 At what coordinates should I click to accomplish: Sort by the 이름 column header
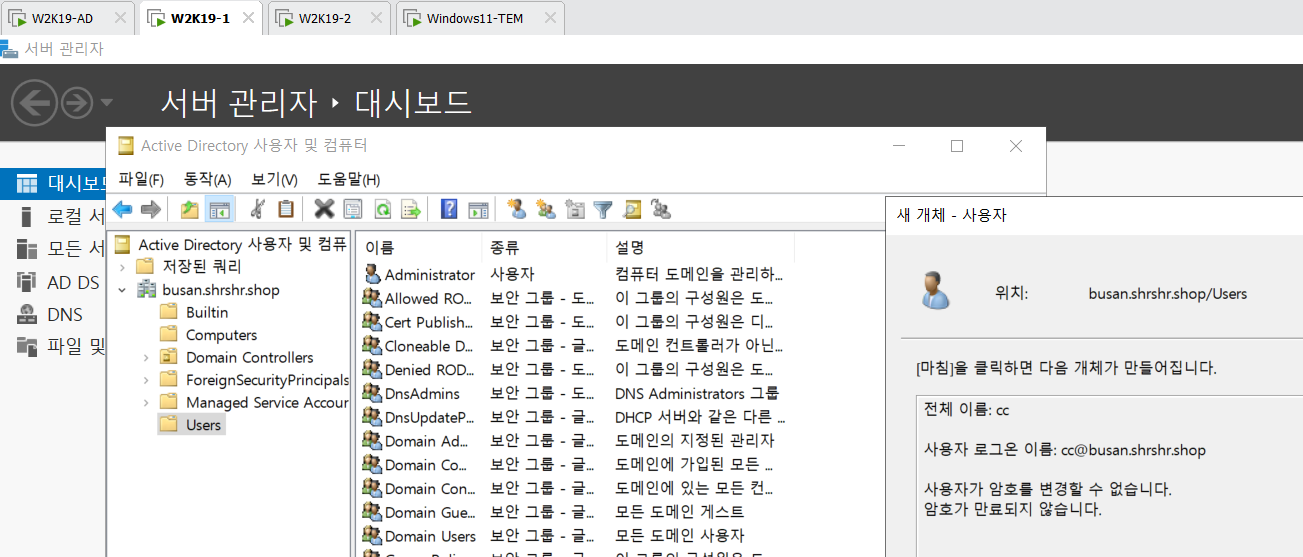click(x=419, y=246)
